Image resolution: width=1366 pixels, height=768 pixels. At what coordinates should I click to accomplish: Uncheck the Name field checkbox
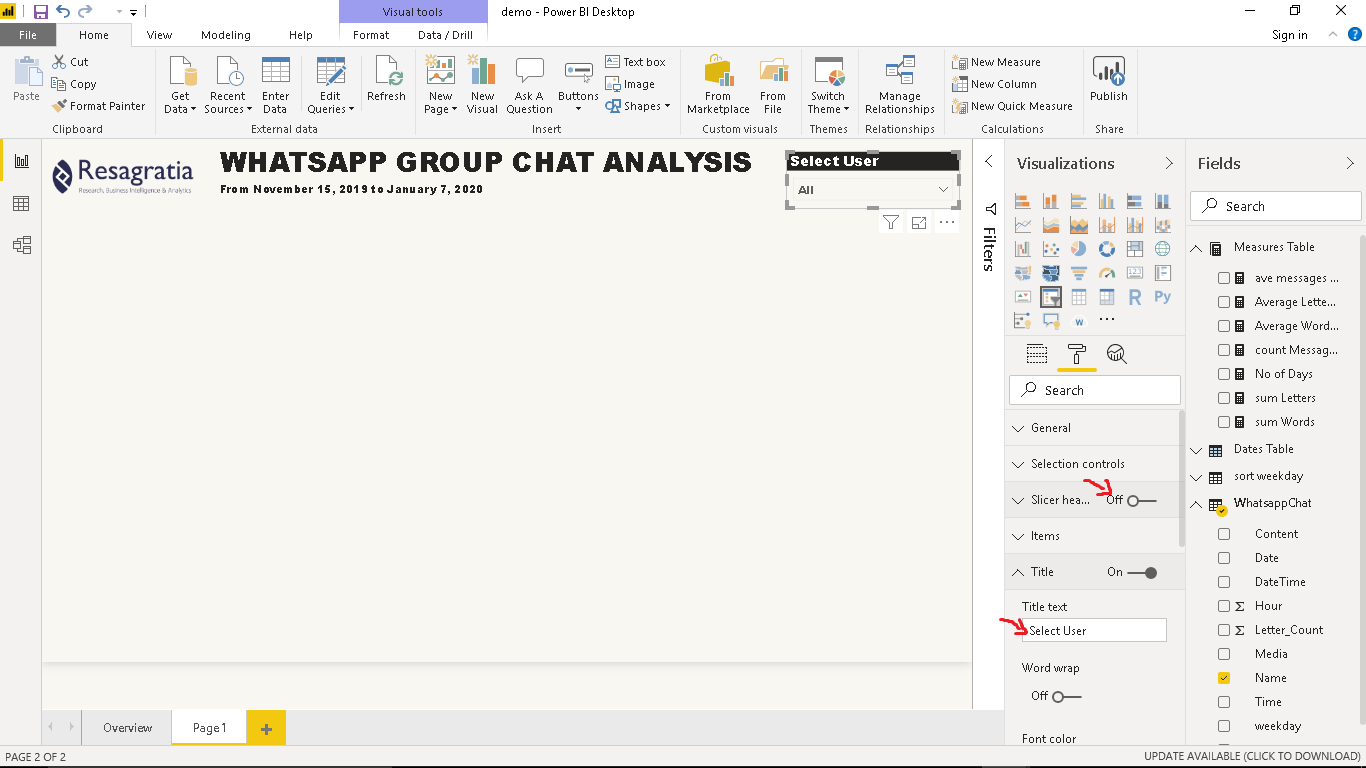tap(1224, 678)
